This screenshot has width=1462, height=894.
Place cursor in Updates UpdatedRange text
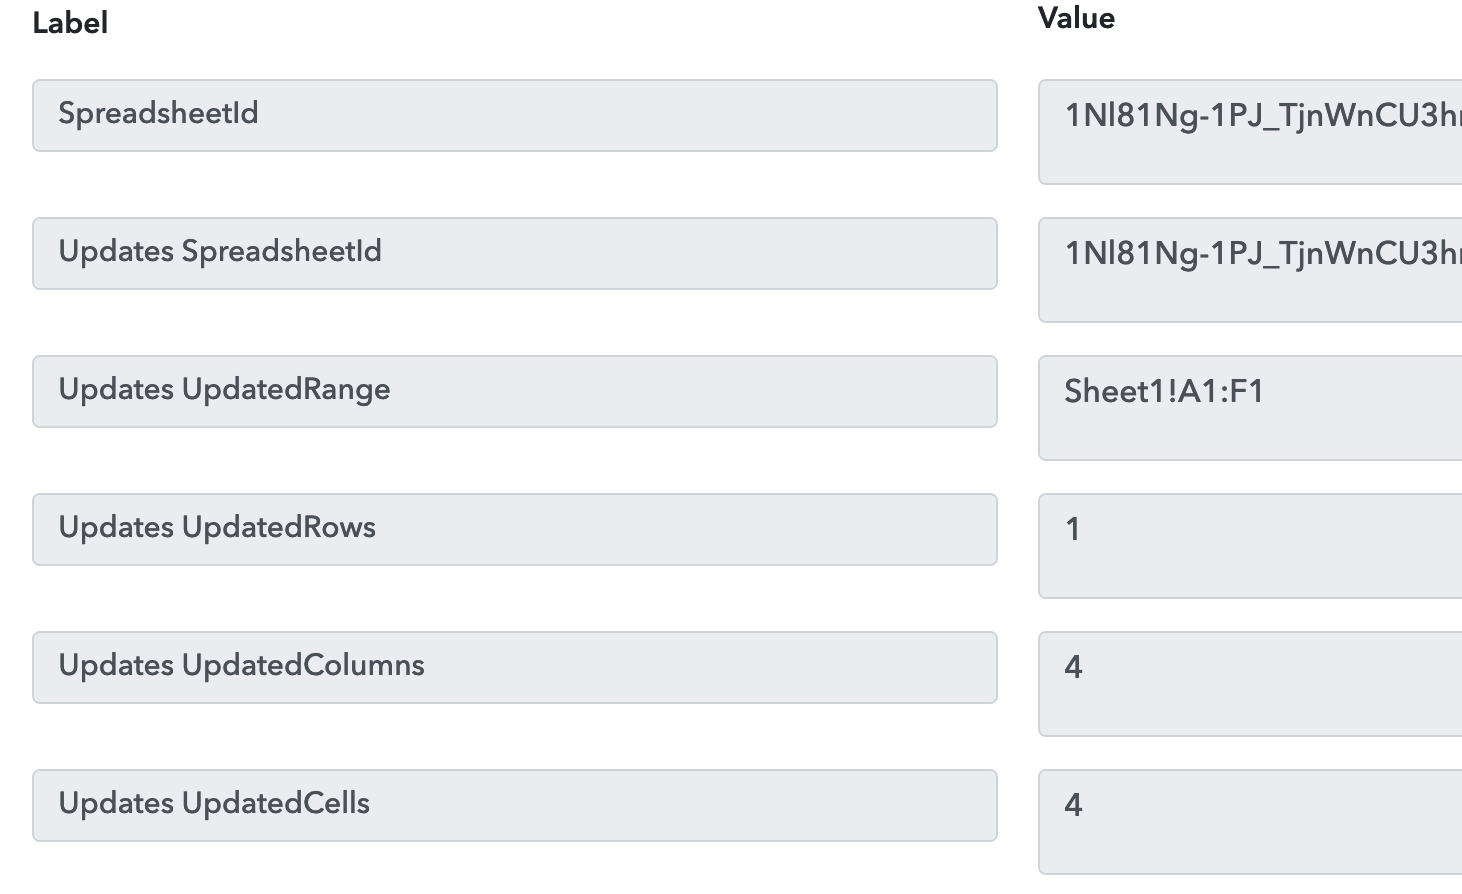(224, 390)
